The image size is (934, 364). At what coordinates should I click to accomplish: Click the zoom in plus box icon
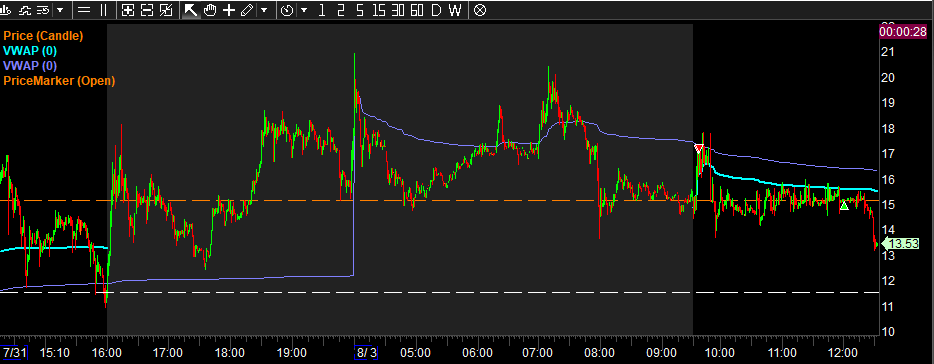click(128, 10)
